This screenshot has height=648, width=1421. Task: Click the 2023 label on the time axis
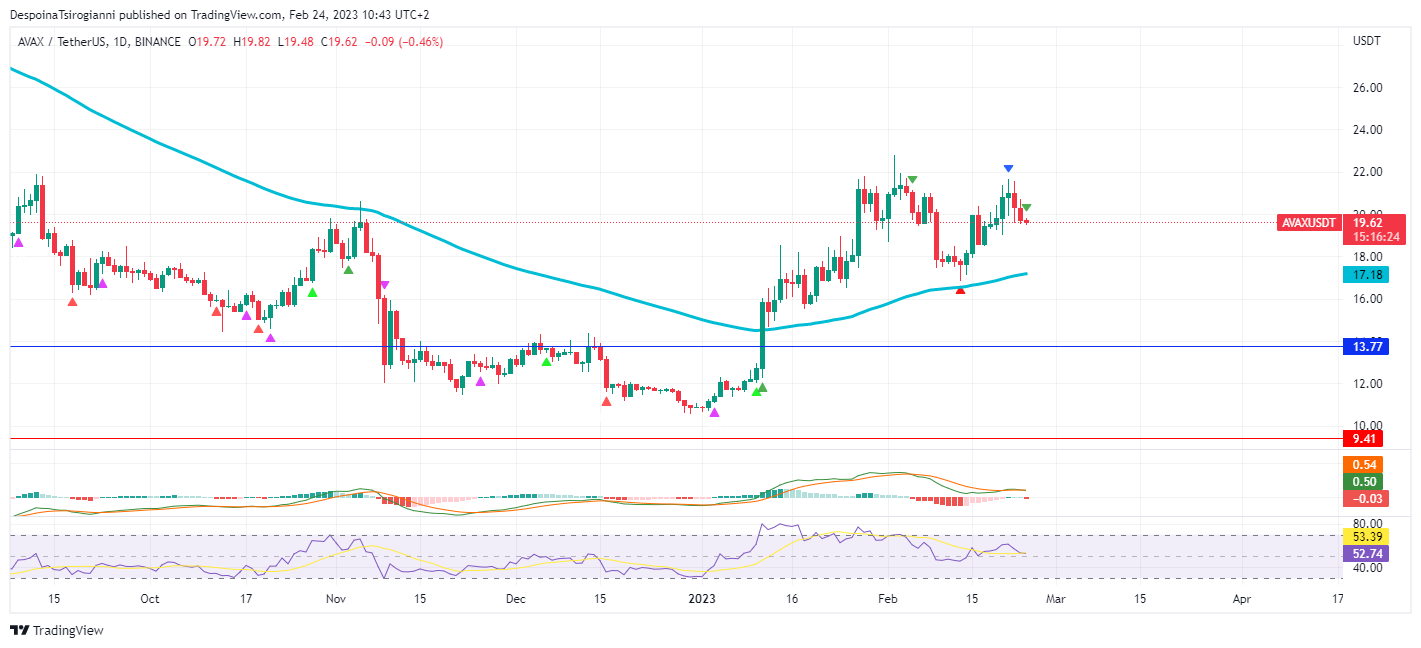click(702, 599)
